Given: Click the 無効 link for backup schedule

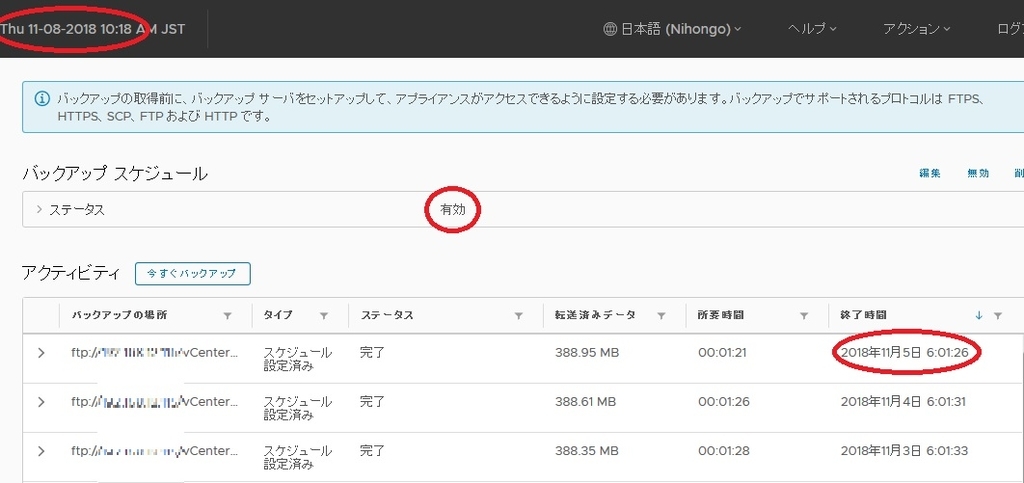Looking at the screenshot, I should click(x=978, y=174).
